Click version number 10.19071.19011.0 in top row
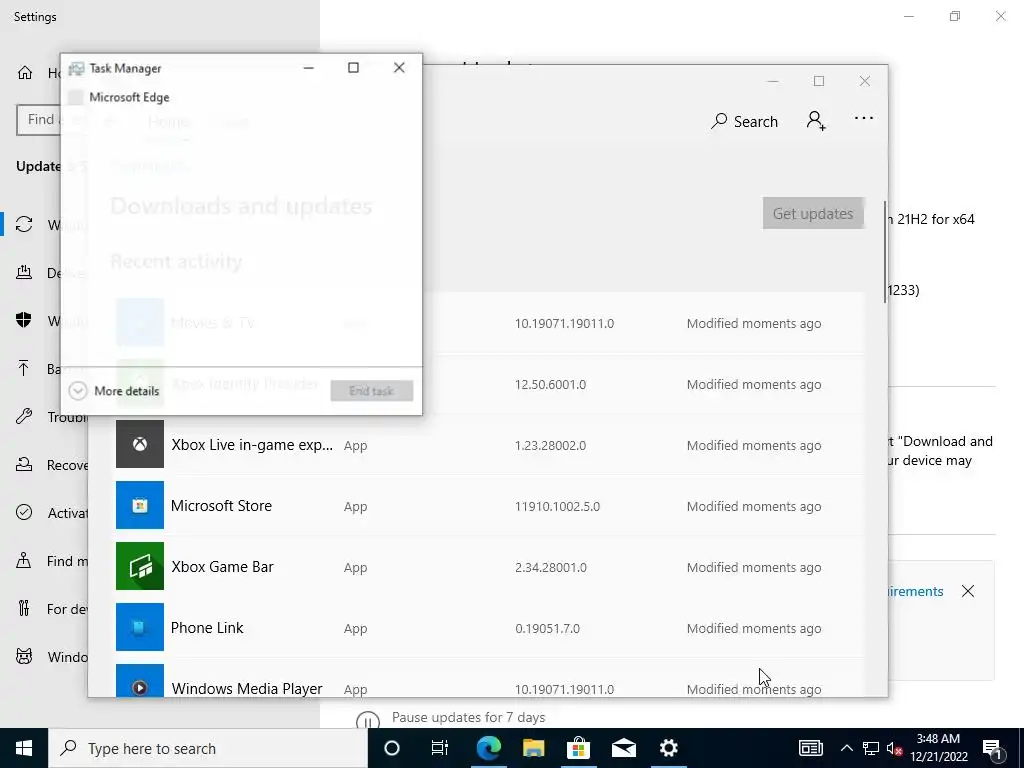Image resolution: width=1024 pixels, height=768 pixels. point(564,323)
